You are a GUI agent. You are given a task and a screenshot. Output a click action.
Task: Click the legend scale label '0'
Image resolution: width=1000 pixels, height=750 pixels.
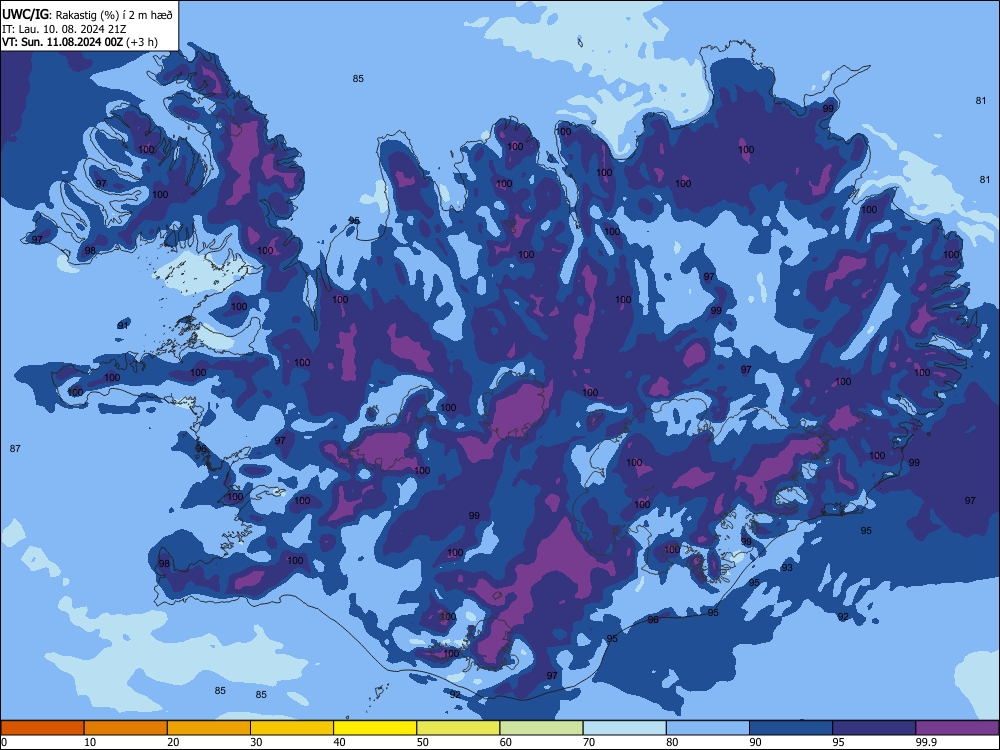(x=4, y=742)
